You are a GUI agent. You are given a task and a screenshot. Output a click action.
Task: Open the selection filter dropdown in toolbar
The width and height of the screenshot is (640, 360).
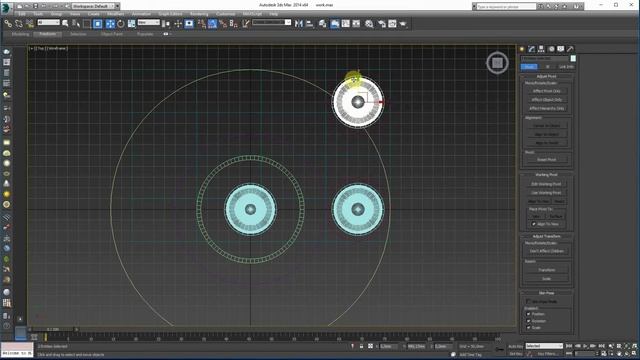click(x=48, y=22)
